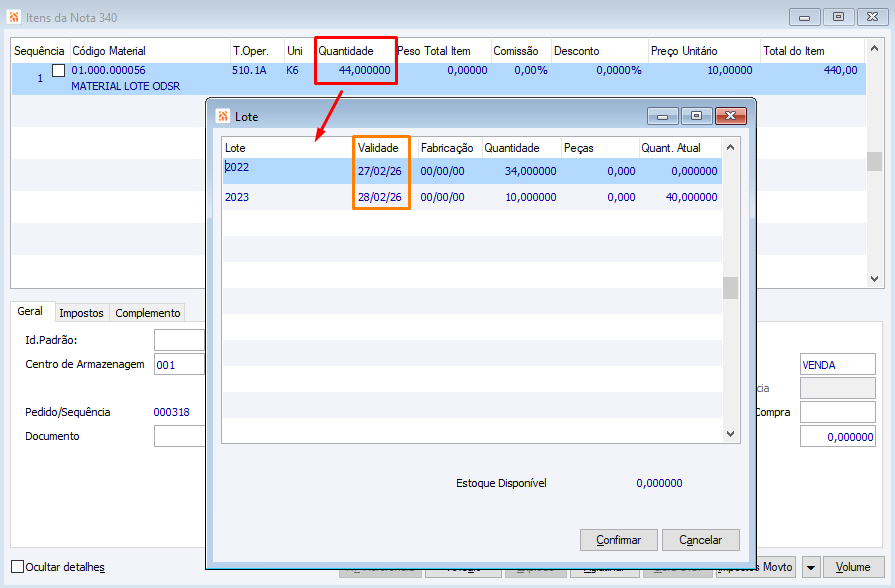
Task: Open the Impostos tab
Action: point(81,313)
